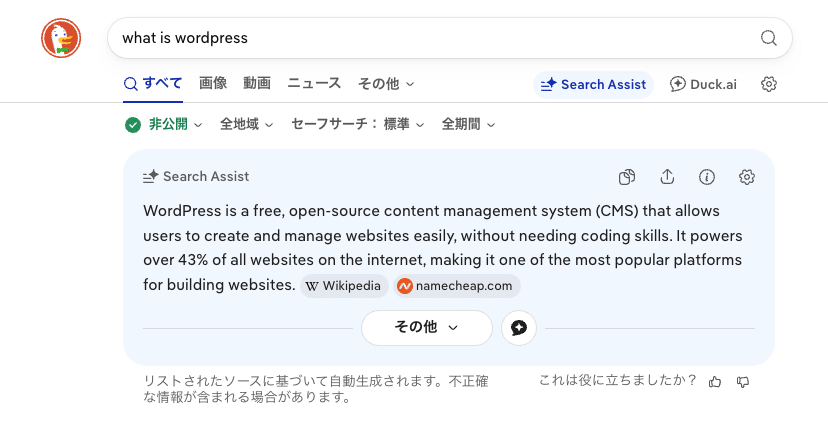Continue in chat with the speech bubble button
The image size is (828, 444).
coord(519,328)
